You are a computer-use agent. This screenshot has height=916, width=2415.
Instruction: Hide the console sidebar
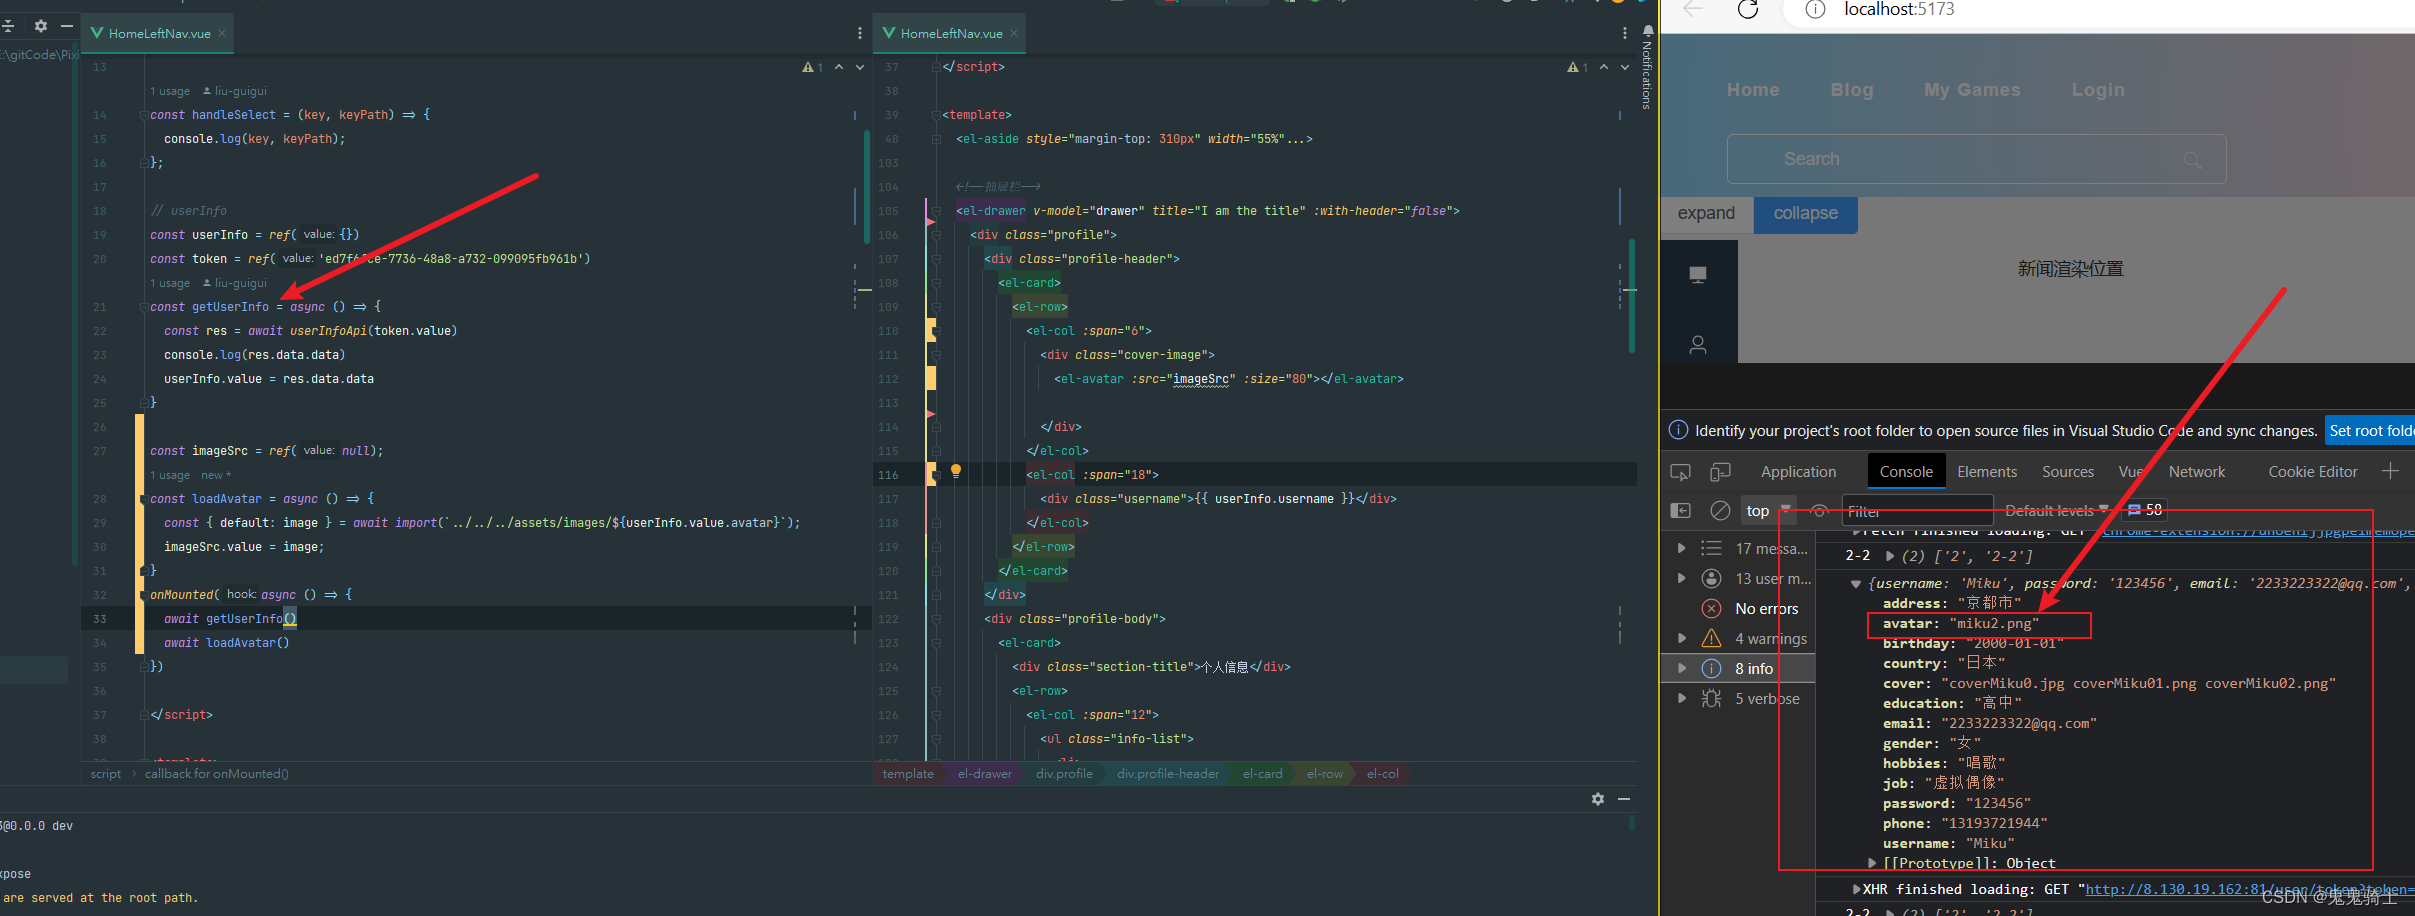tap(1681, 511)
